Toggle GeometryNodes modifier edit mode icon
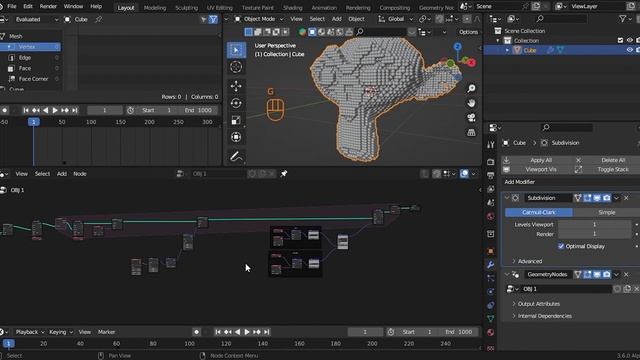Image resolution: width=640 pixels, height=360 pixels. [587, 275]
